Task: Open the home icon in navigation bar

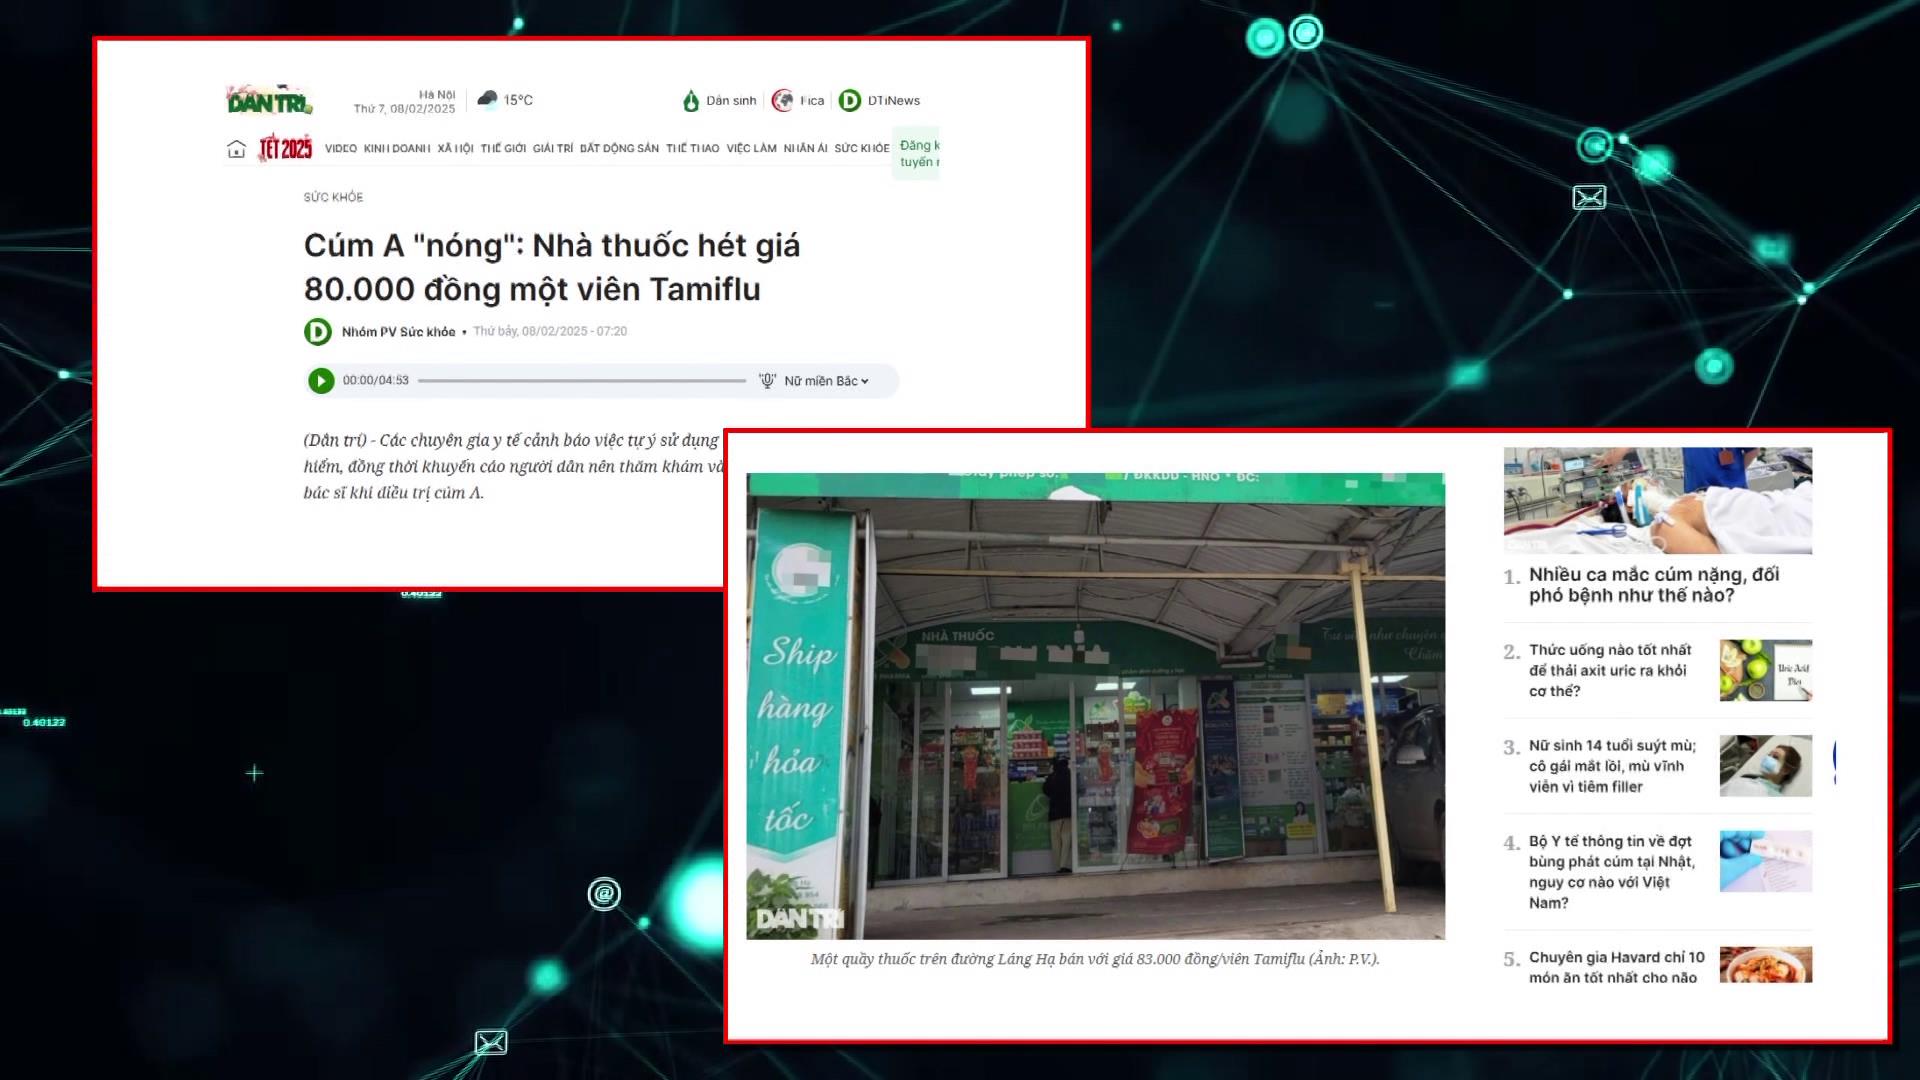Action: [x=236, y=149]
